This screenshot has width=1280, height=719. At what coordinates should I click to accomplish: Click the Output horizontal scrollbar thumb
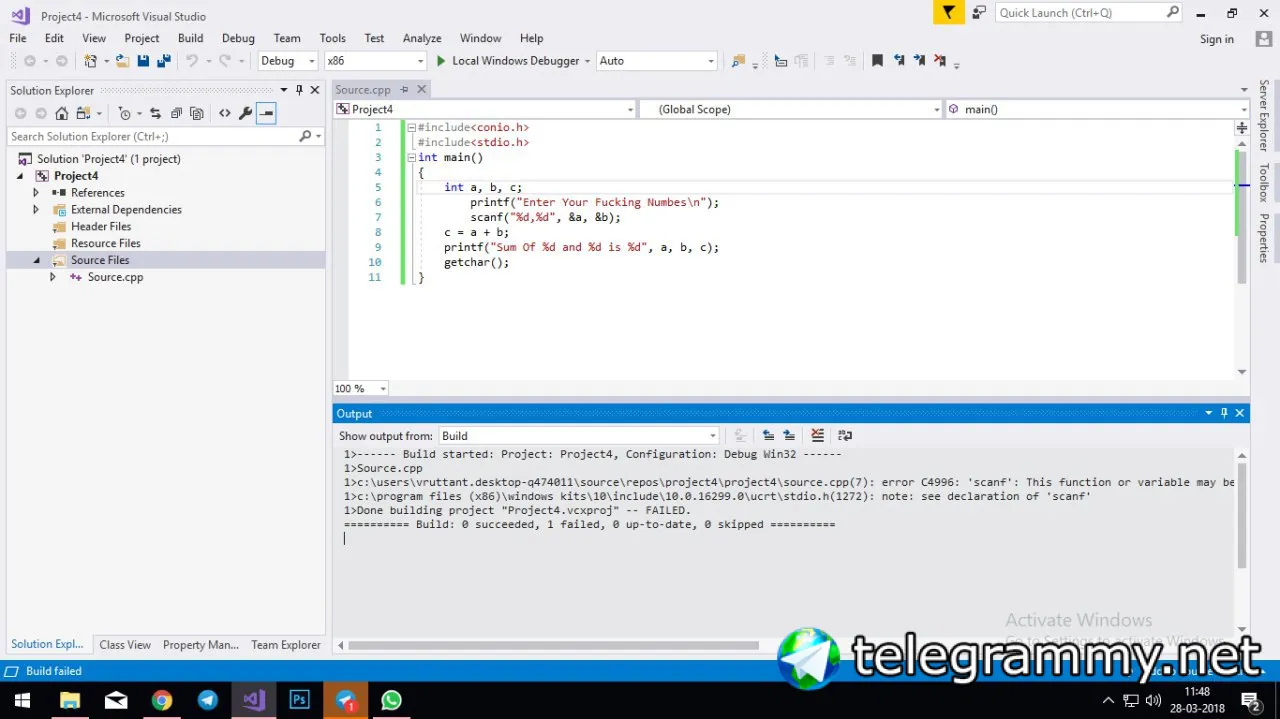click(x=552, y=645)
